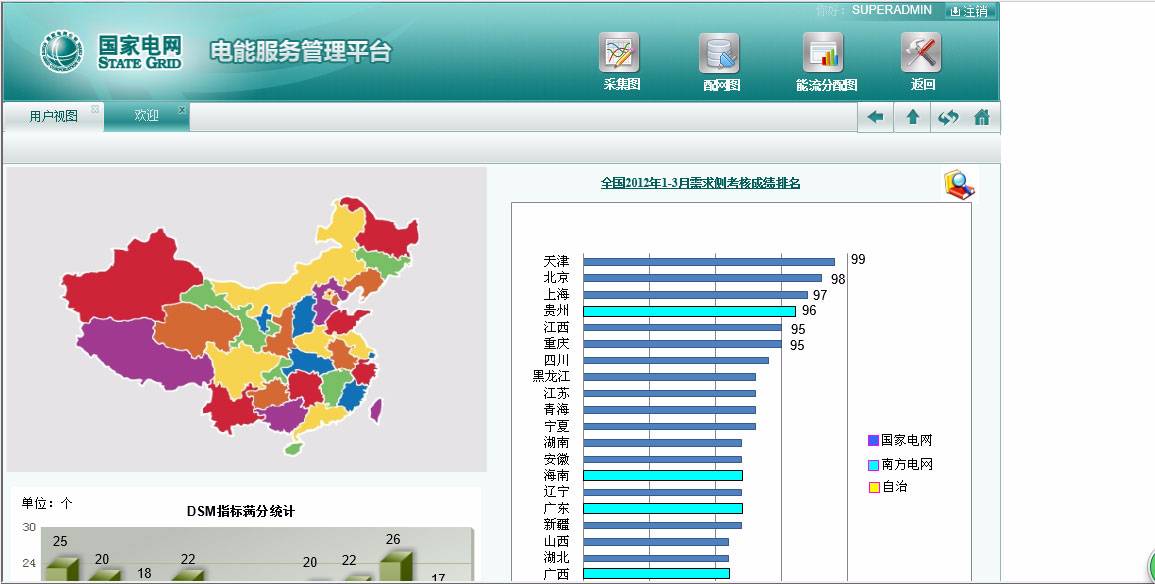This screenshot has height=584, width=1155.
Task: Click the 山西 label in the ranking
Action: click(556, 542)
